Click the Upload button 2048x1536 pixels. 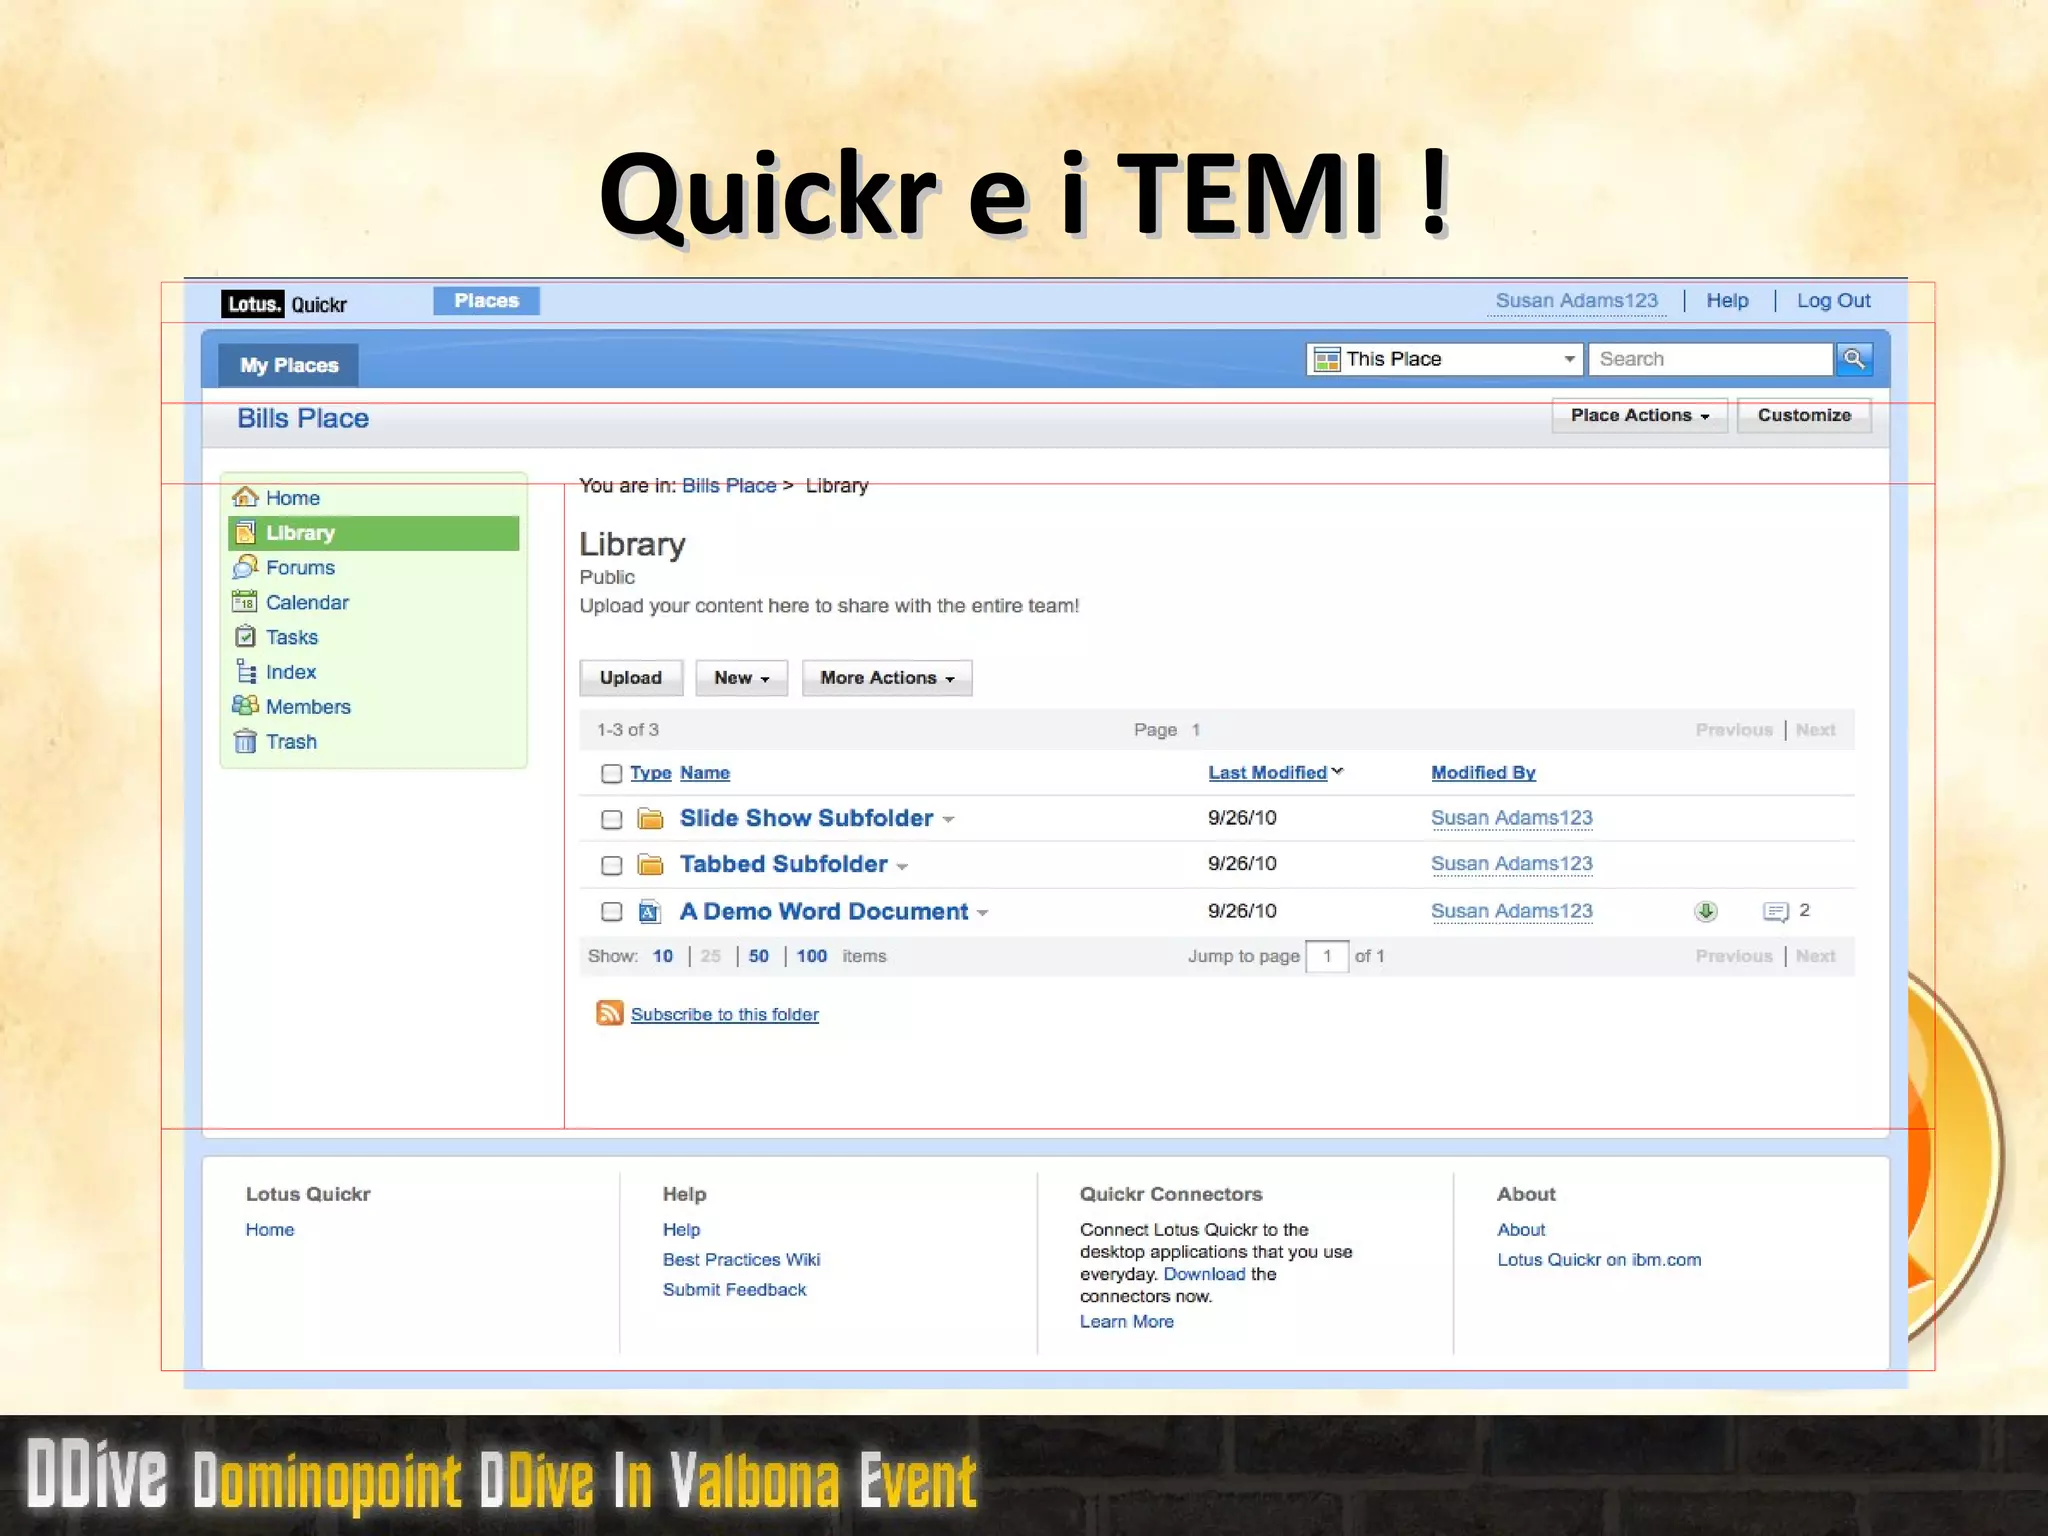pos(631,678)
